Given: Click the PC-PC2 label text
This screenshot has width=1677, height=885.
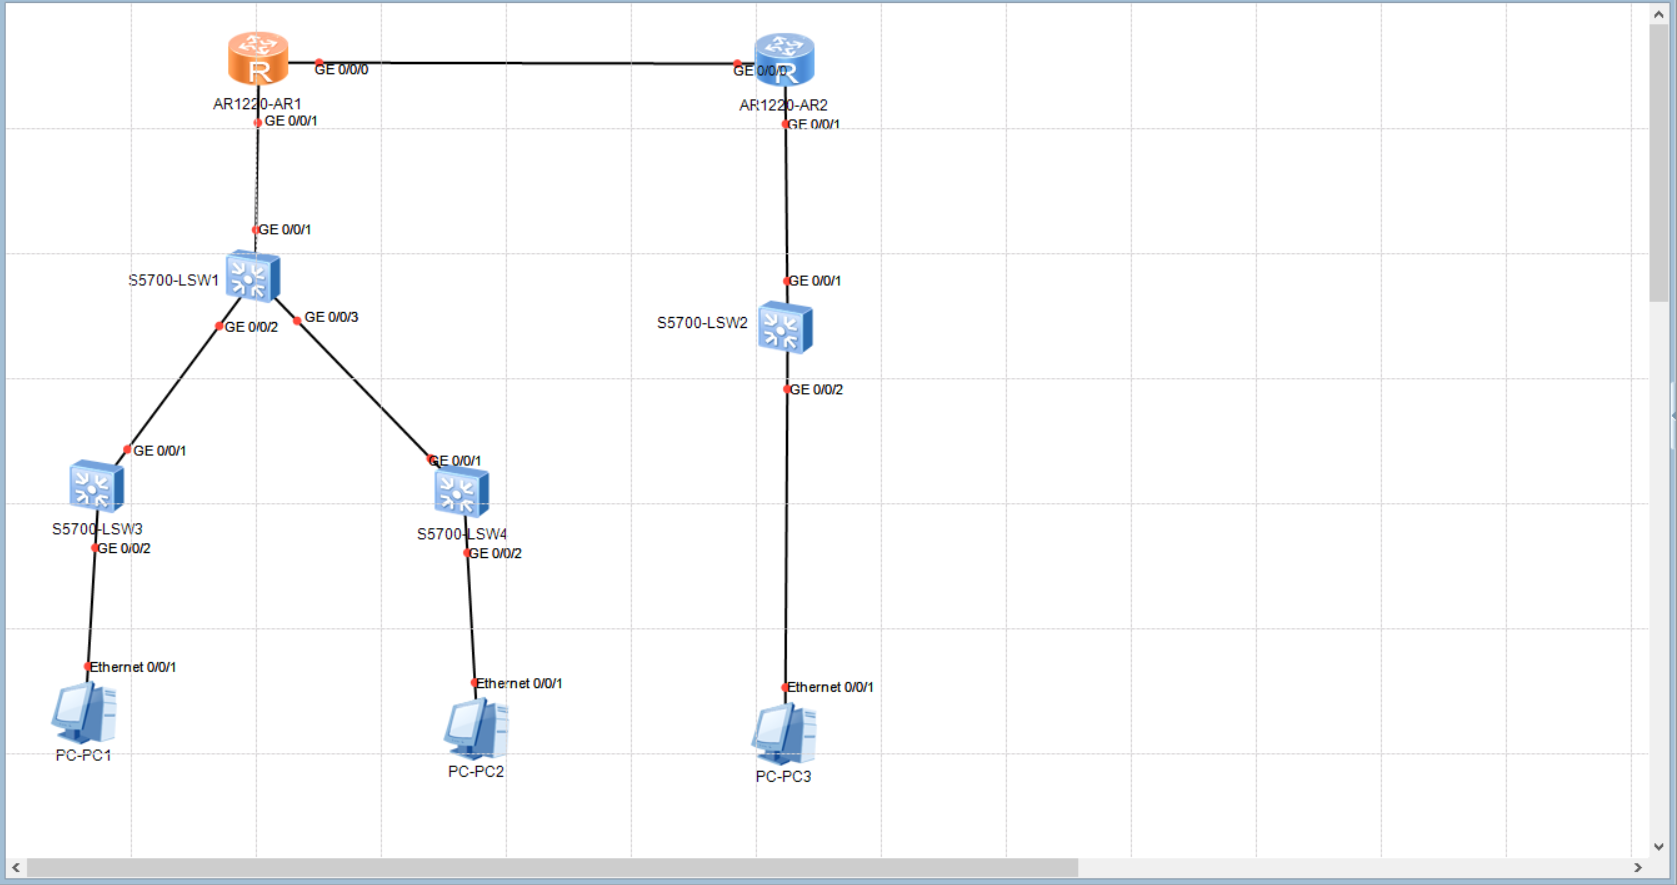Looking at the screenshot, I should tap(476, 771).
